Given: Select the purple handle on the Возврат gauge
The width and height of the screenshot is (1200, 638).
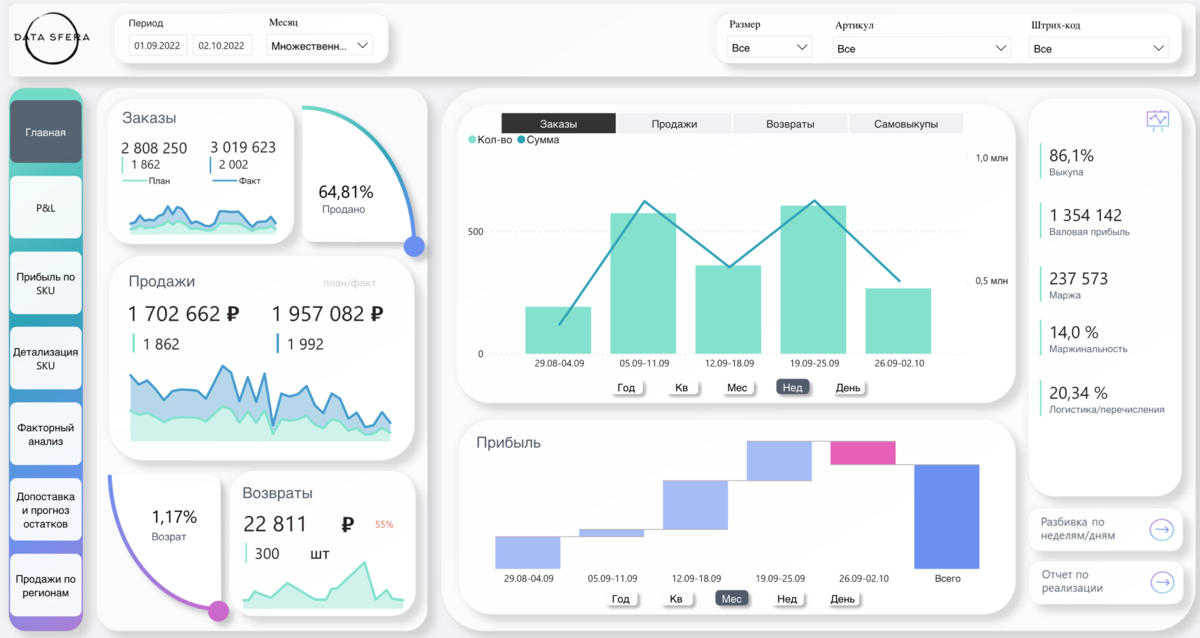Looking at the screenshot, I should pyautogui.click(x=218, y=610).
